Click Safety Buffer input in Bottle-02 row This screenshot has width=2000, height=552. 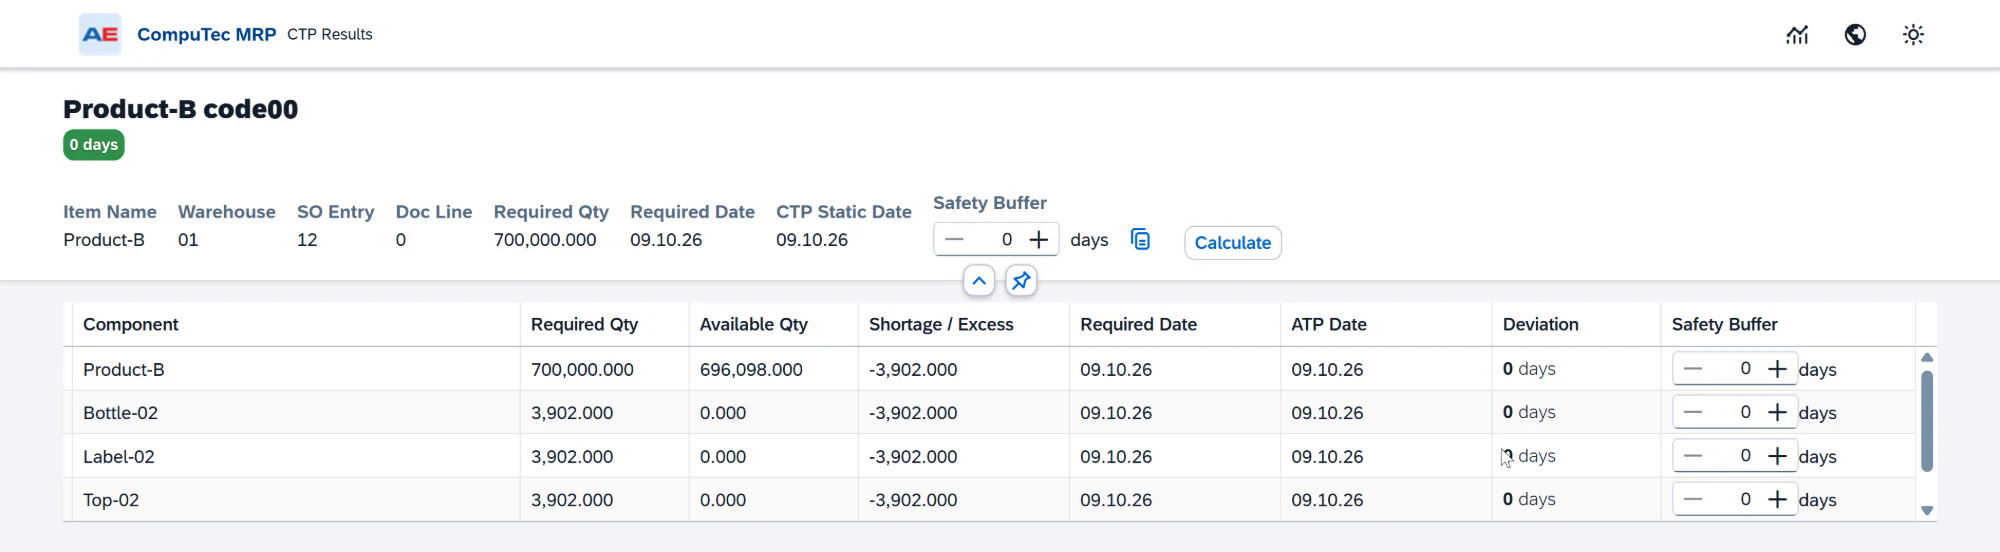(x=1735, y=413)
